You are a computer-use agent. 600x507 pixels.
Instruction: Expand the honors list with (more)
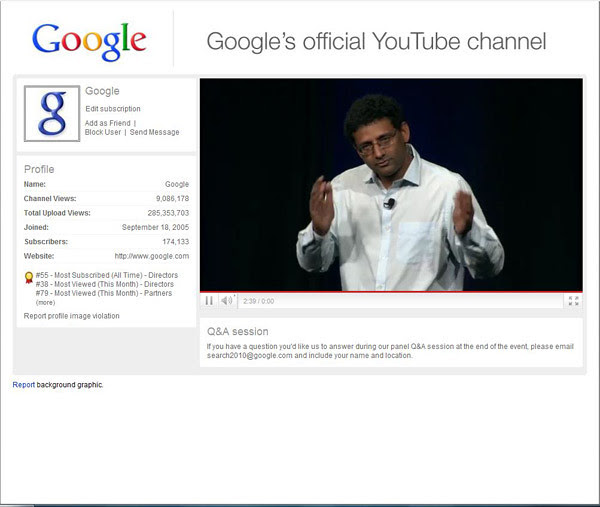(46, 303)
